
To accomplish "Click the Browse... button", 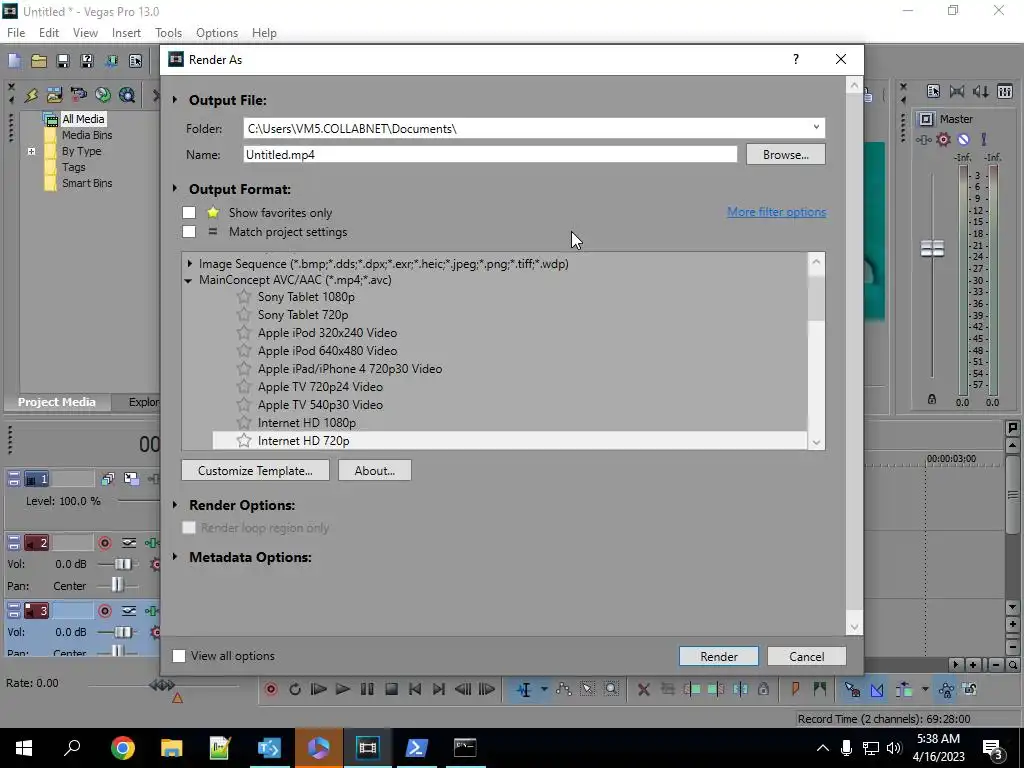I will click(x=786, y=155).
